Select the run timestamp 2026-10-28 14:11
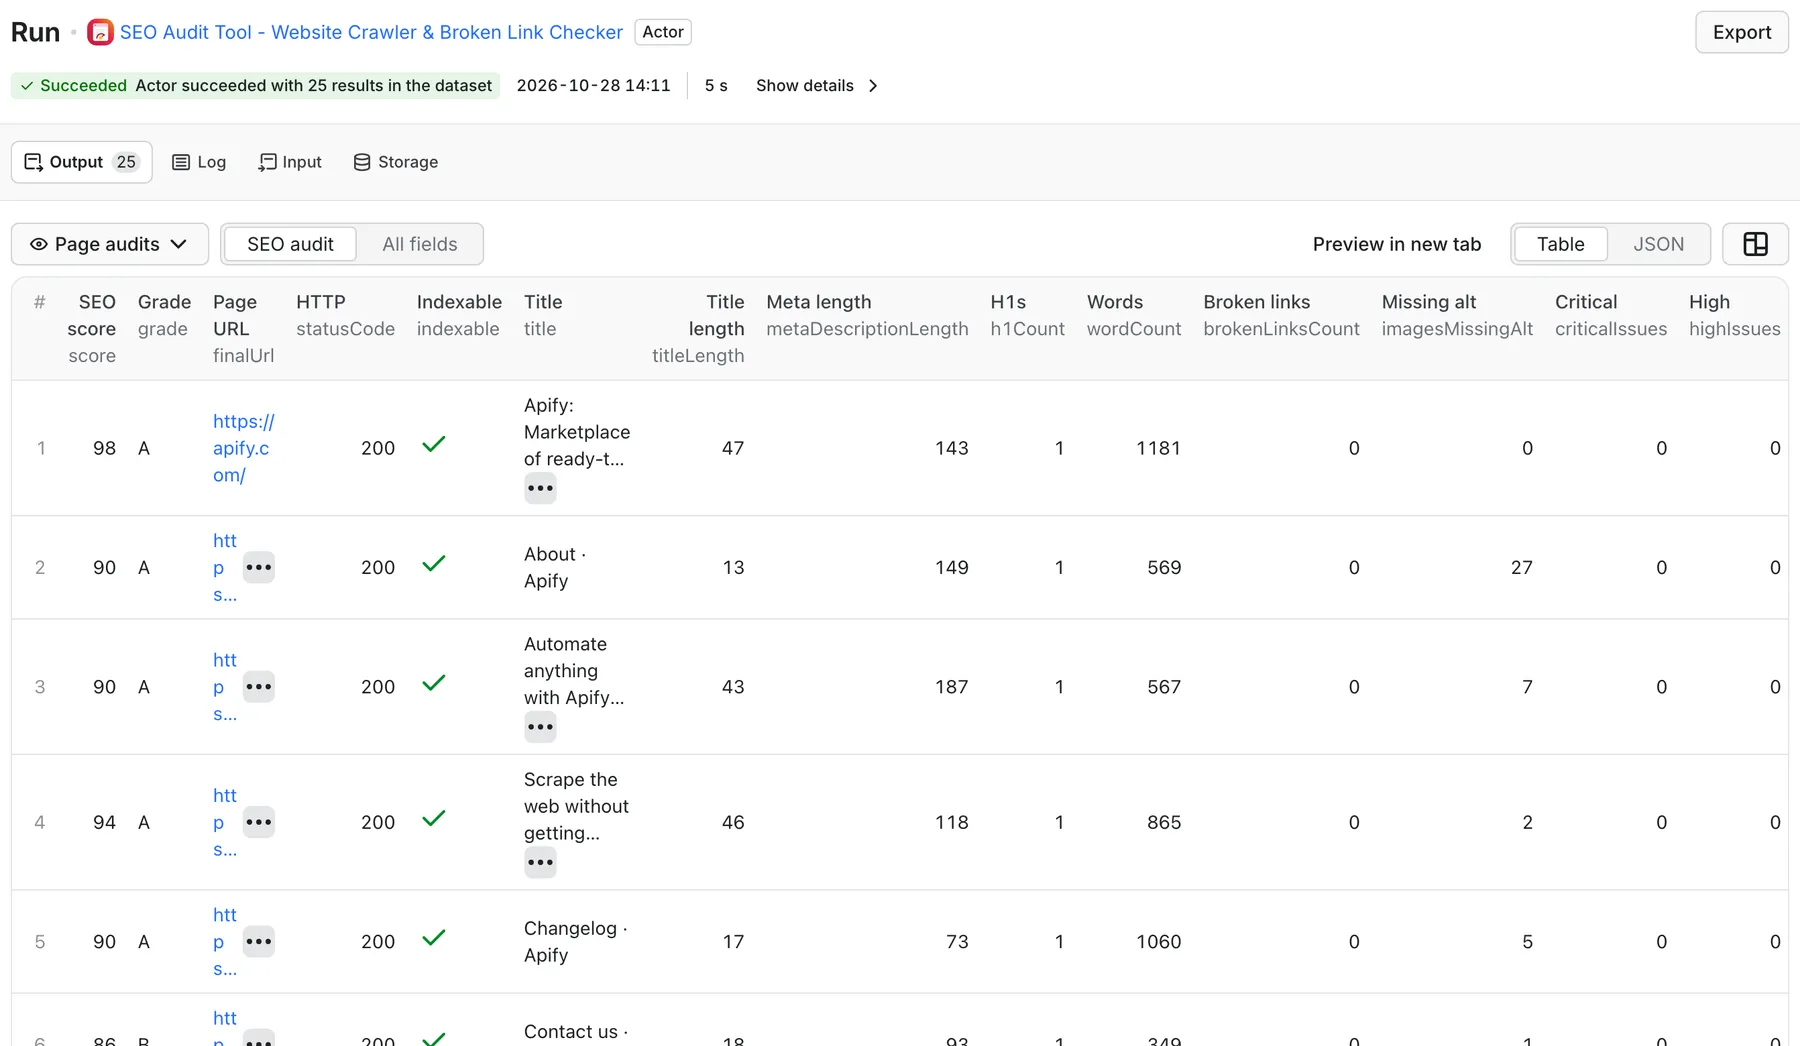The height and width of the screenshot is (1046, 1800). [x=593, y=86]
